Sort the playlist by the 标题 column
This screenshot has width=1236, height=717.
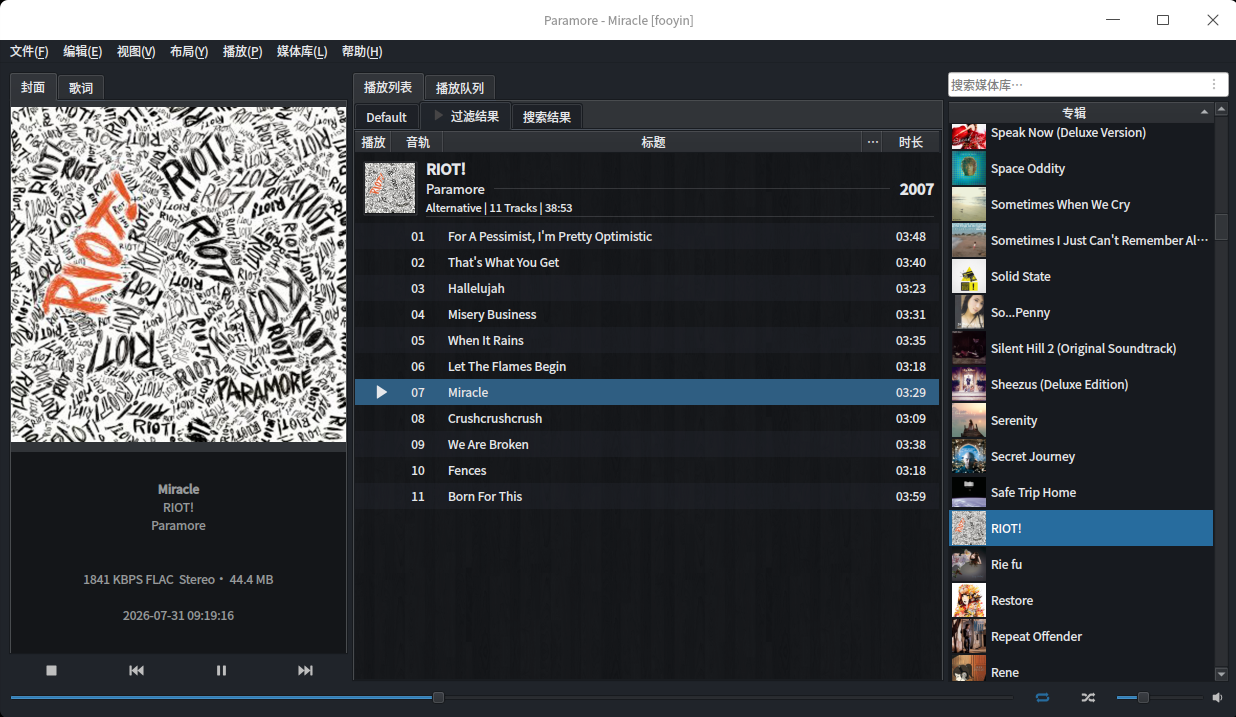tap(653, 142)
